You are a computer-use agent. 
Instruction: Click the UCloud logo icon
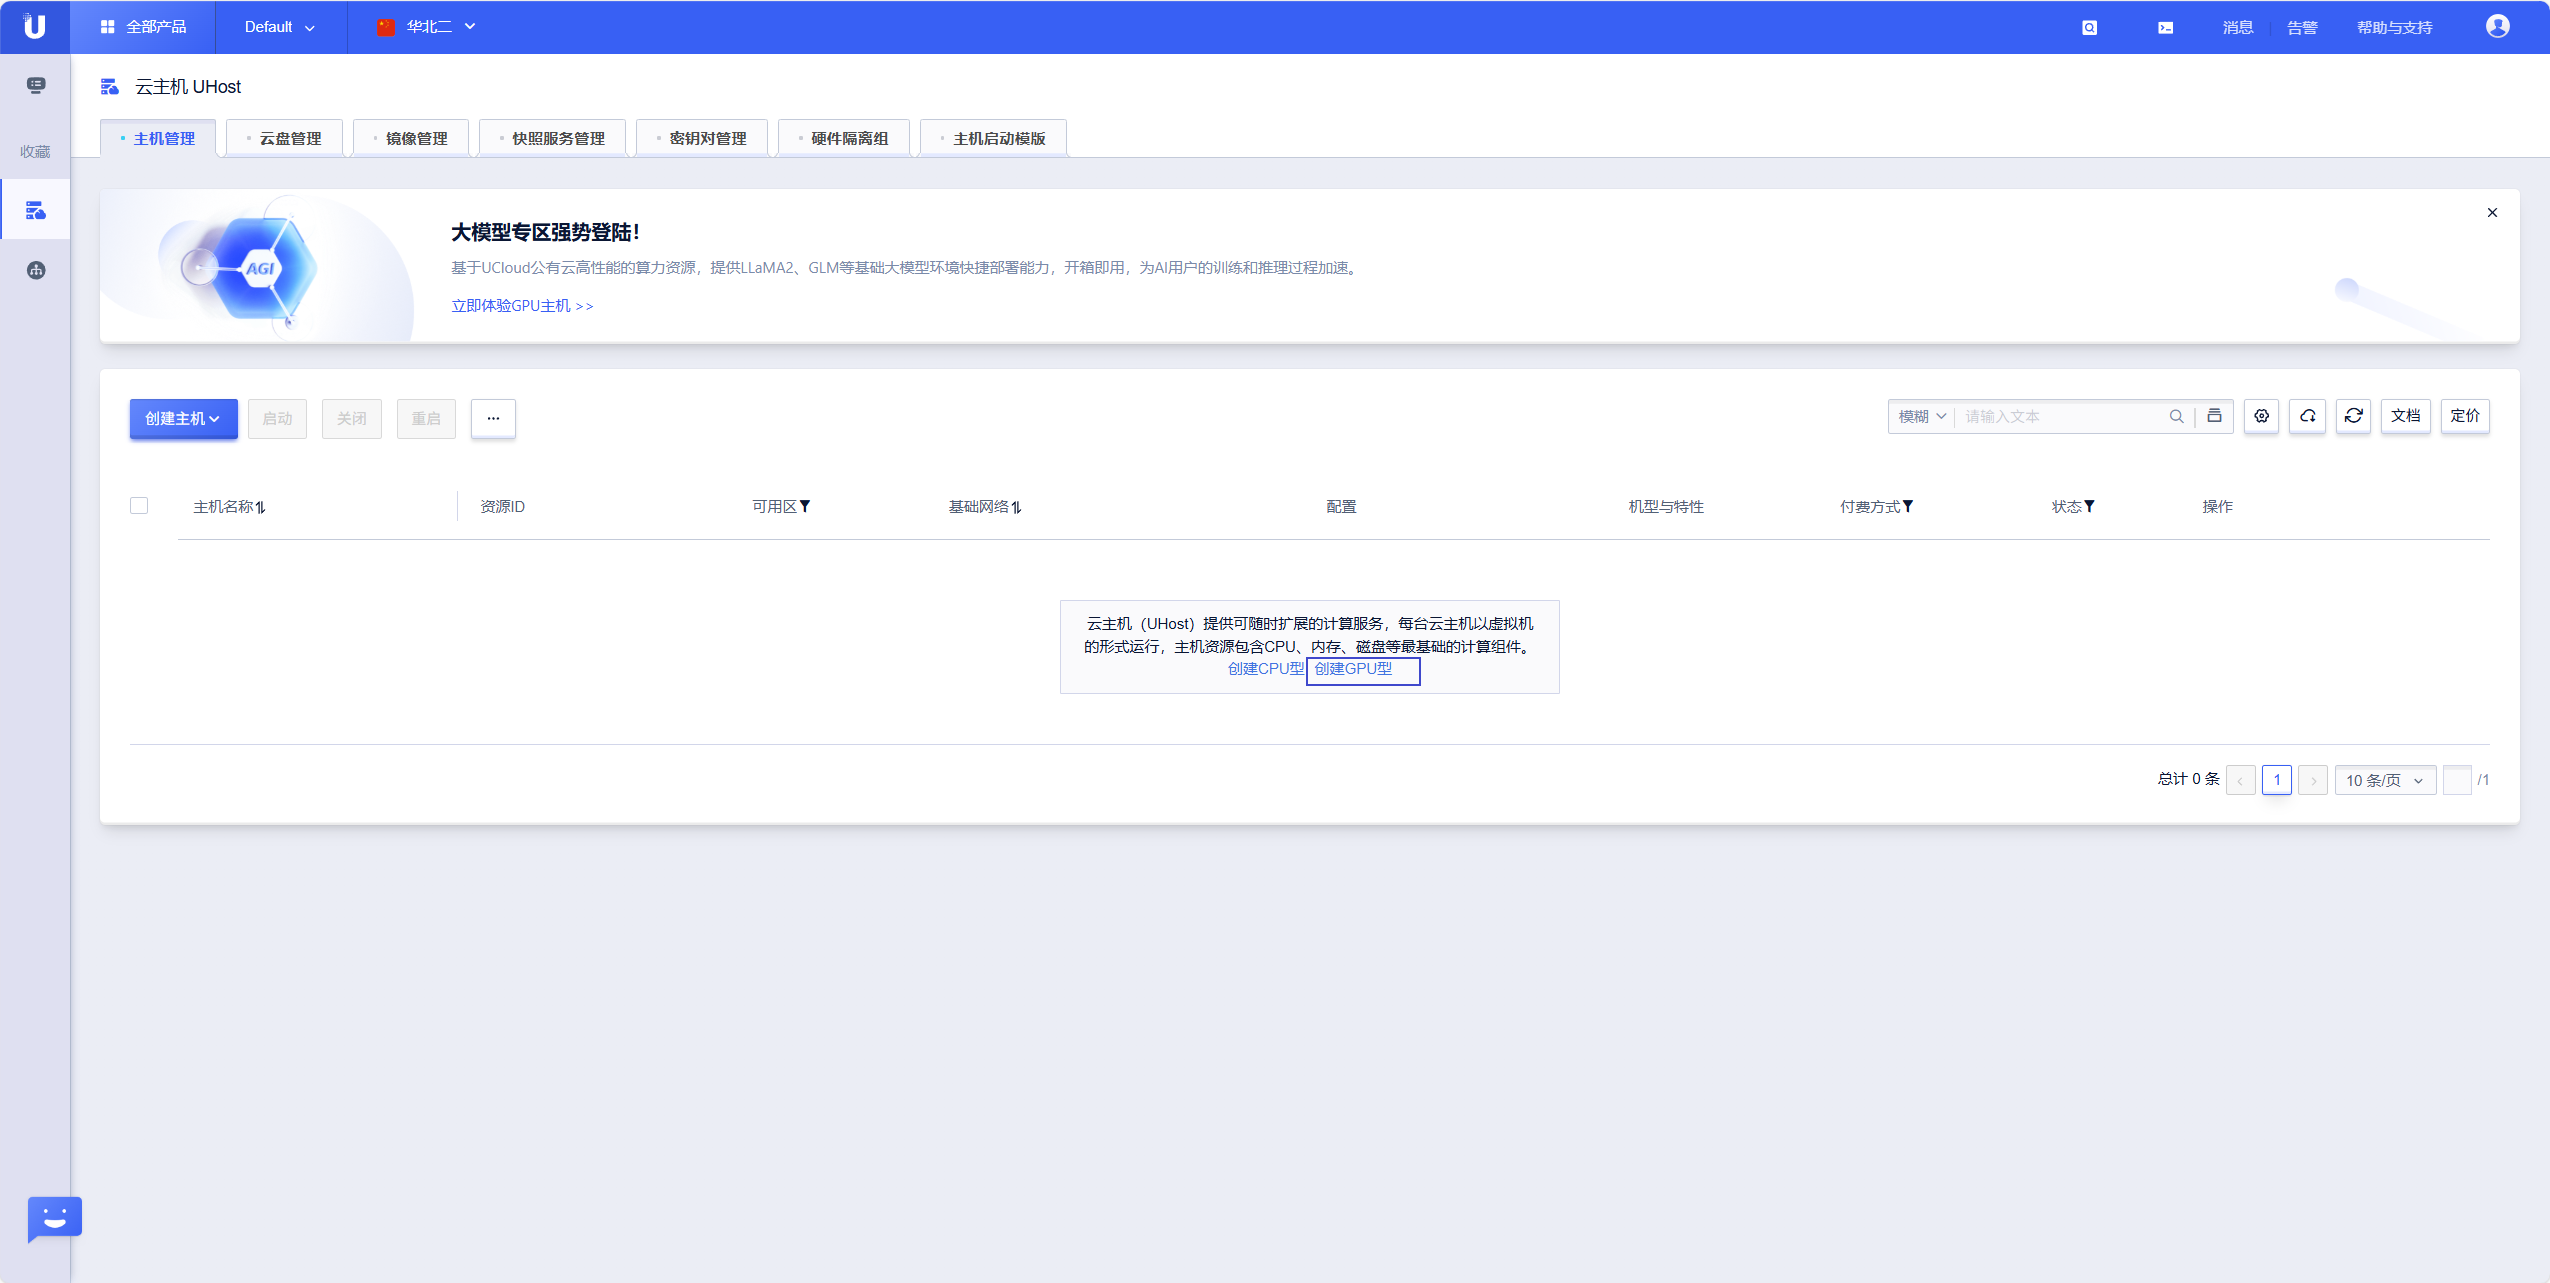(x=34, y=26)
